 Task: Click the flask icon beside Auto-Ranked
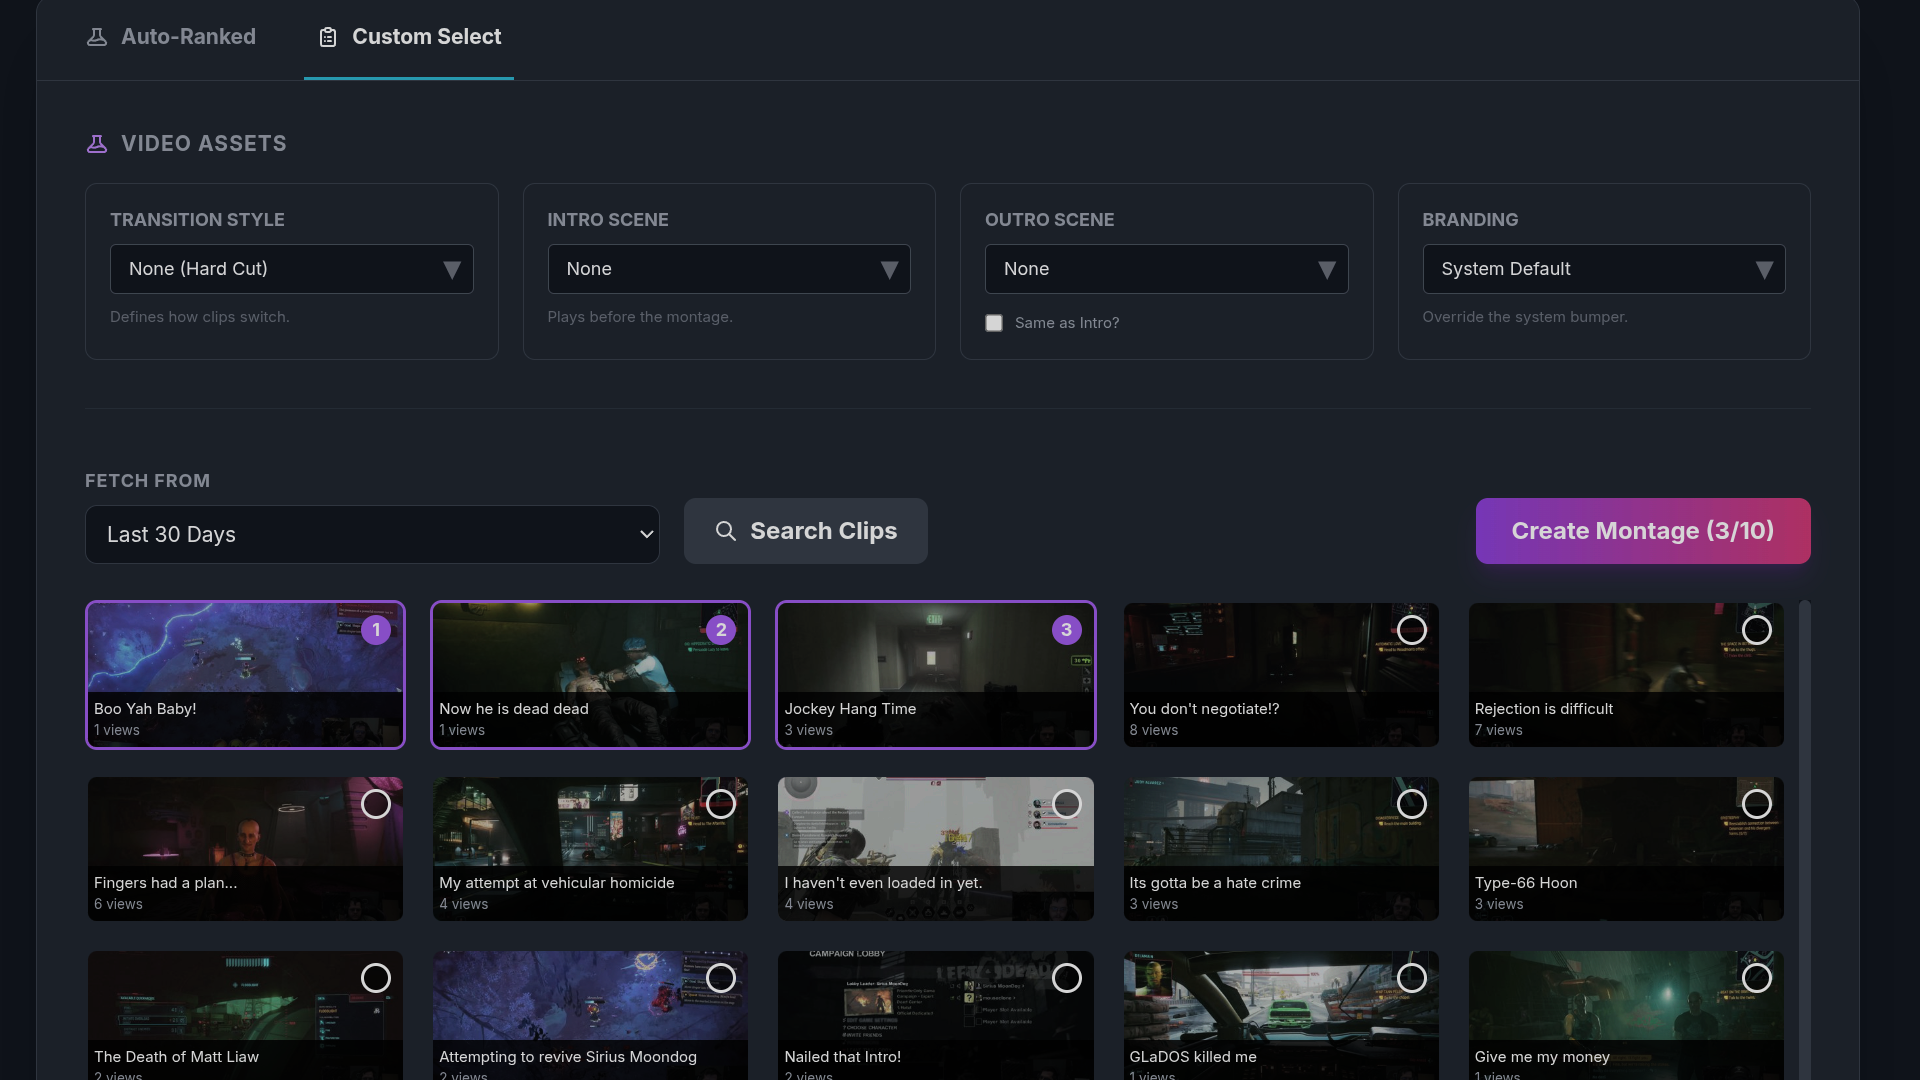[97, 37]
